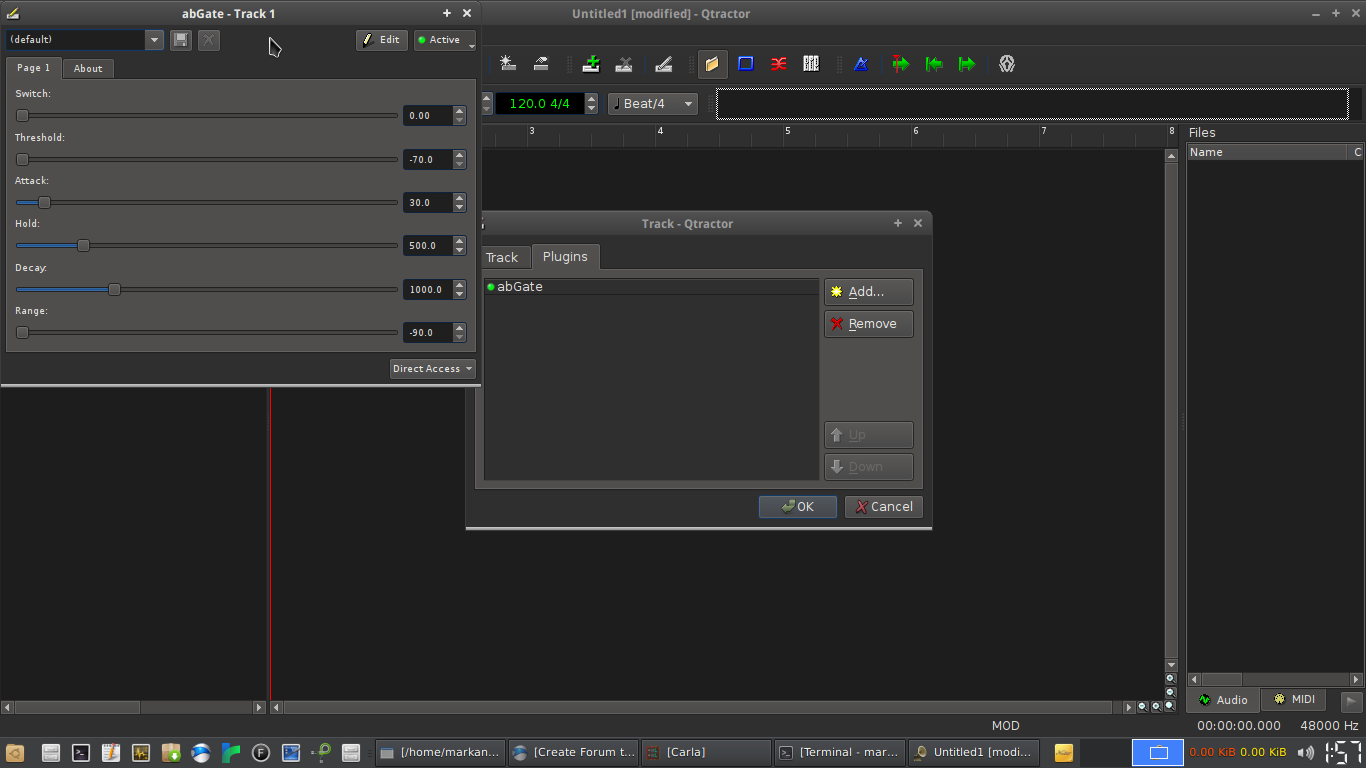Open the Carla taskbar window button
Image resolution: width=1366 pixels, height=768 pixels.
706,752
